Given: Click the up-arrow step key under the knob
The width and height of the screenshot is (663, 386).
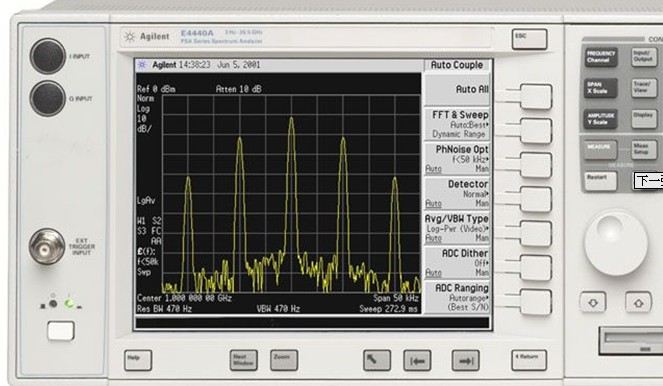Looking at the screenshot, I should click(638, 302).
